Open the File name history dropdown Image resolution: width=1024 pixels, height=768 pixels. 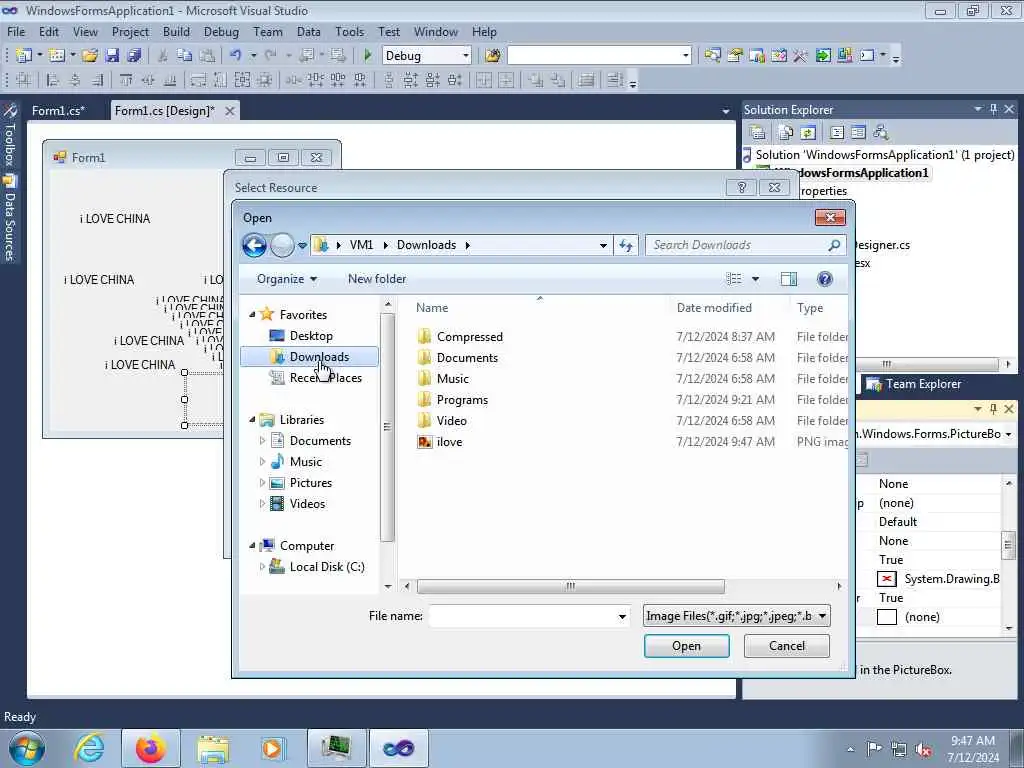[622, 616]
